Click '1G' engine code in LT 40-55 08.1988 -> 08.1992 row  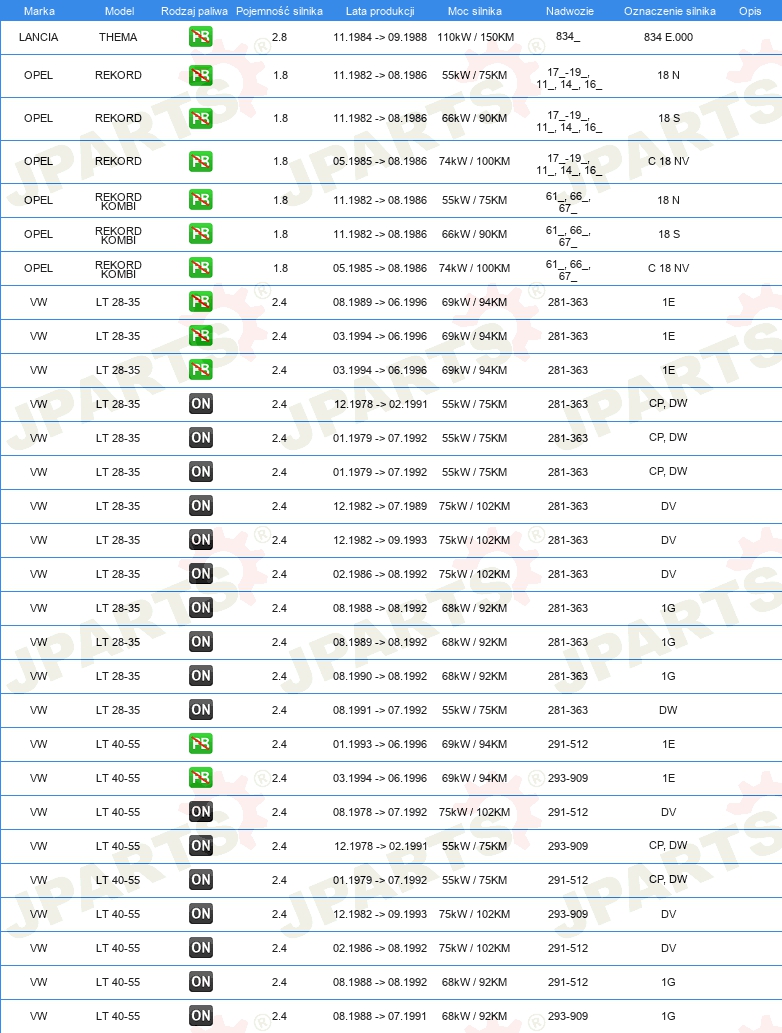pos(668,982)
